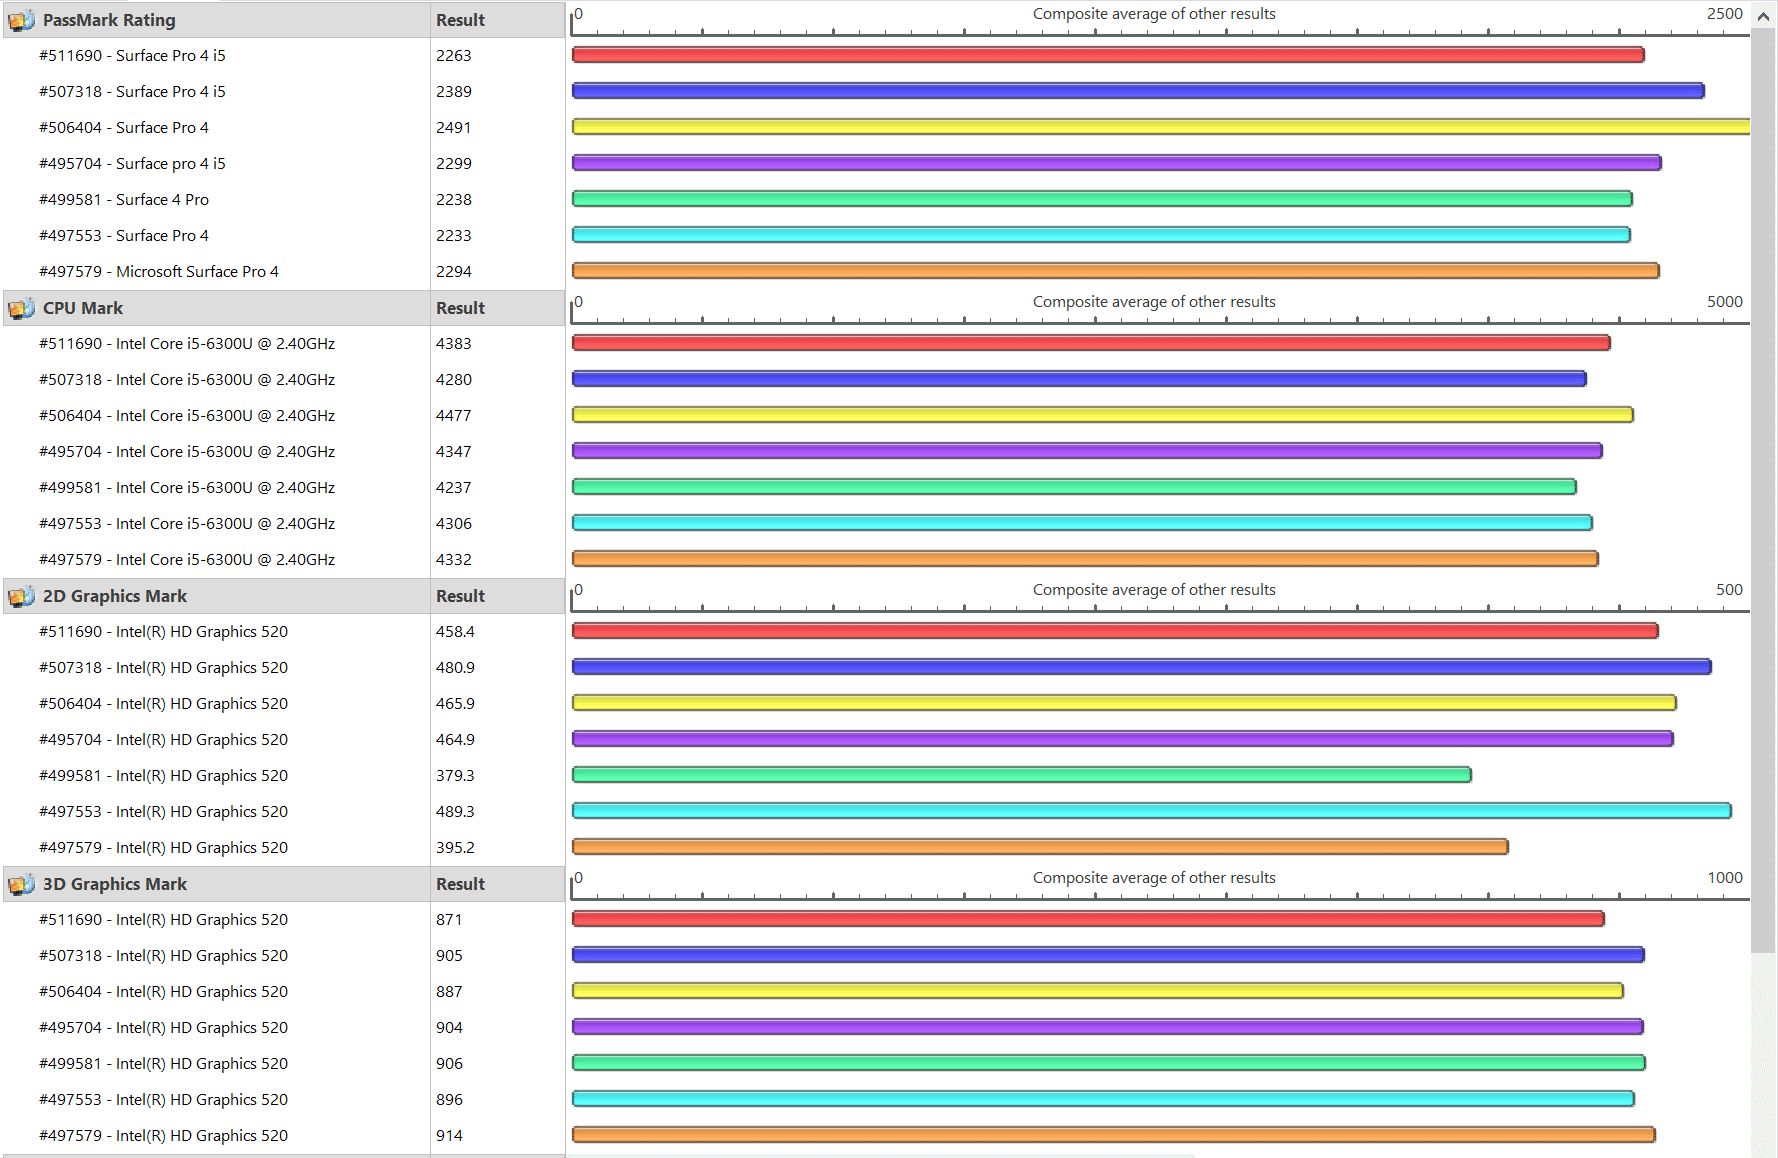Select the 2D Graphics Mark header label
The height and width of the screenshot is (1158, 1778).
(115, 596)
